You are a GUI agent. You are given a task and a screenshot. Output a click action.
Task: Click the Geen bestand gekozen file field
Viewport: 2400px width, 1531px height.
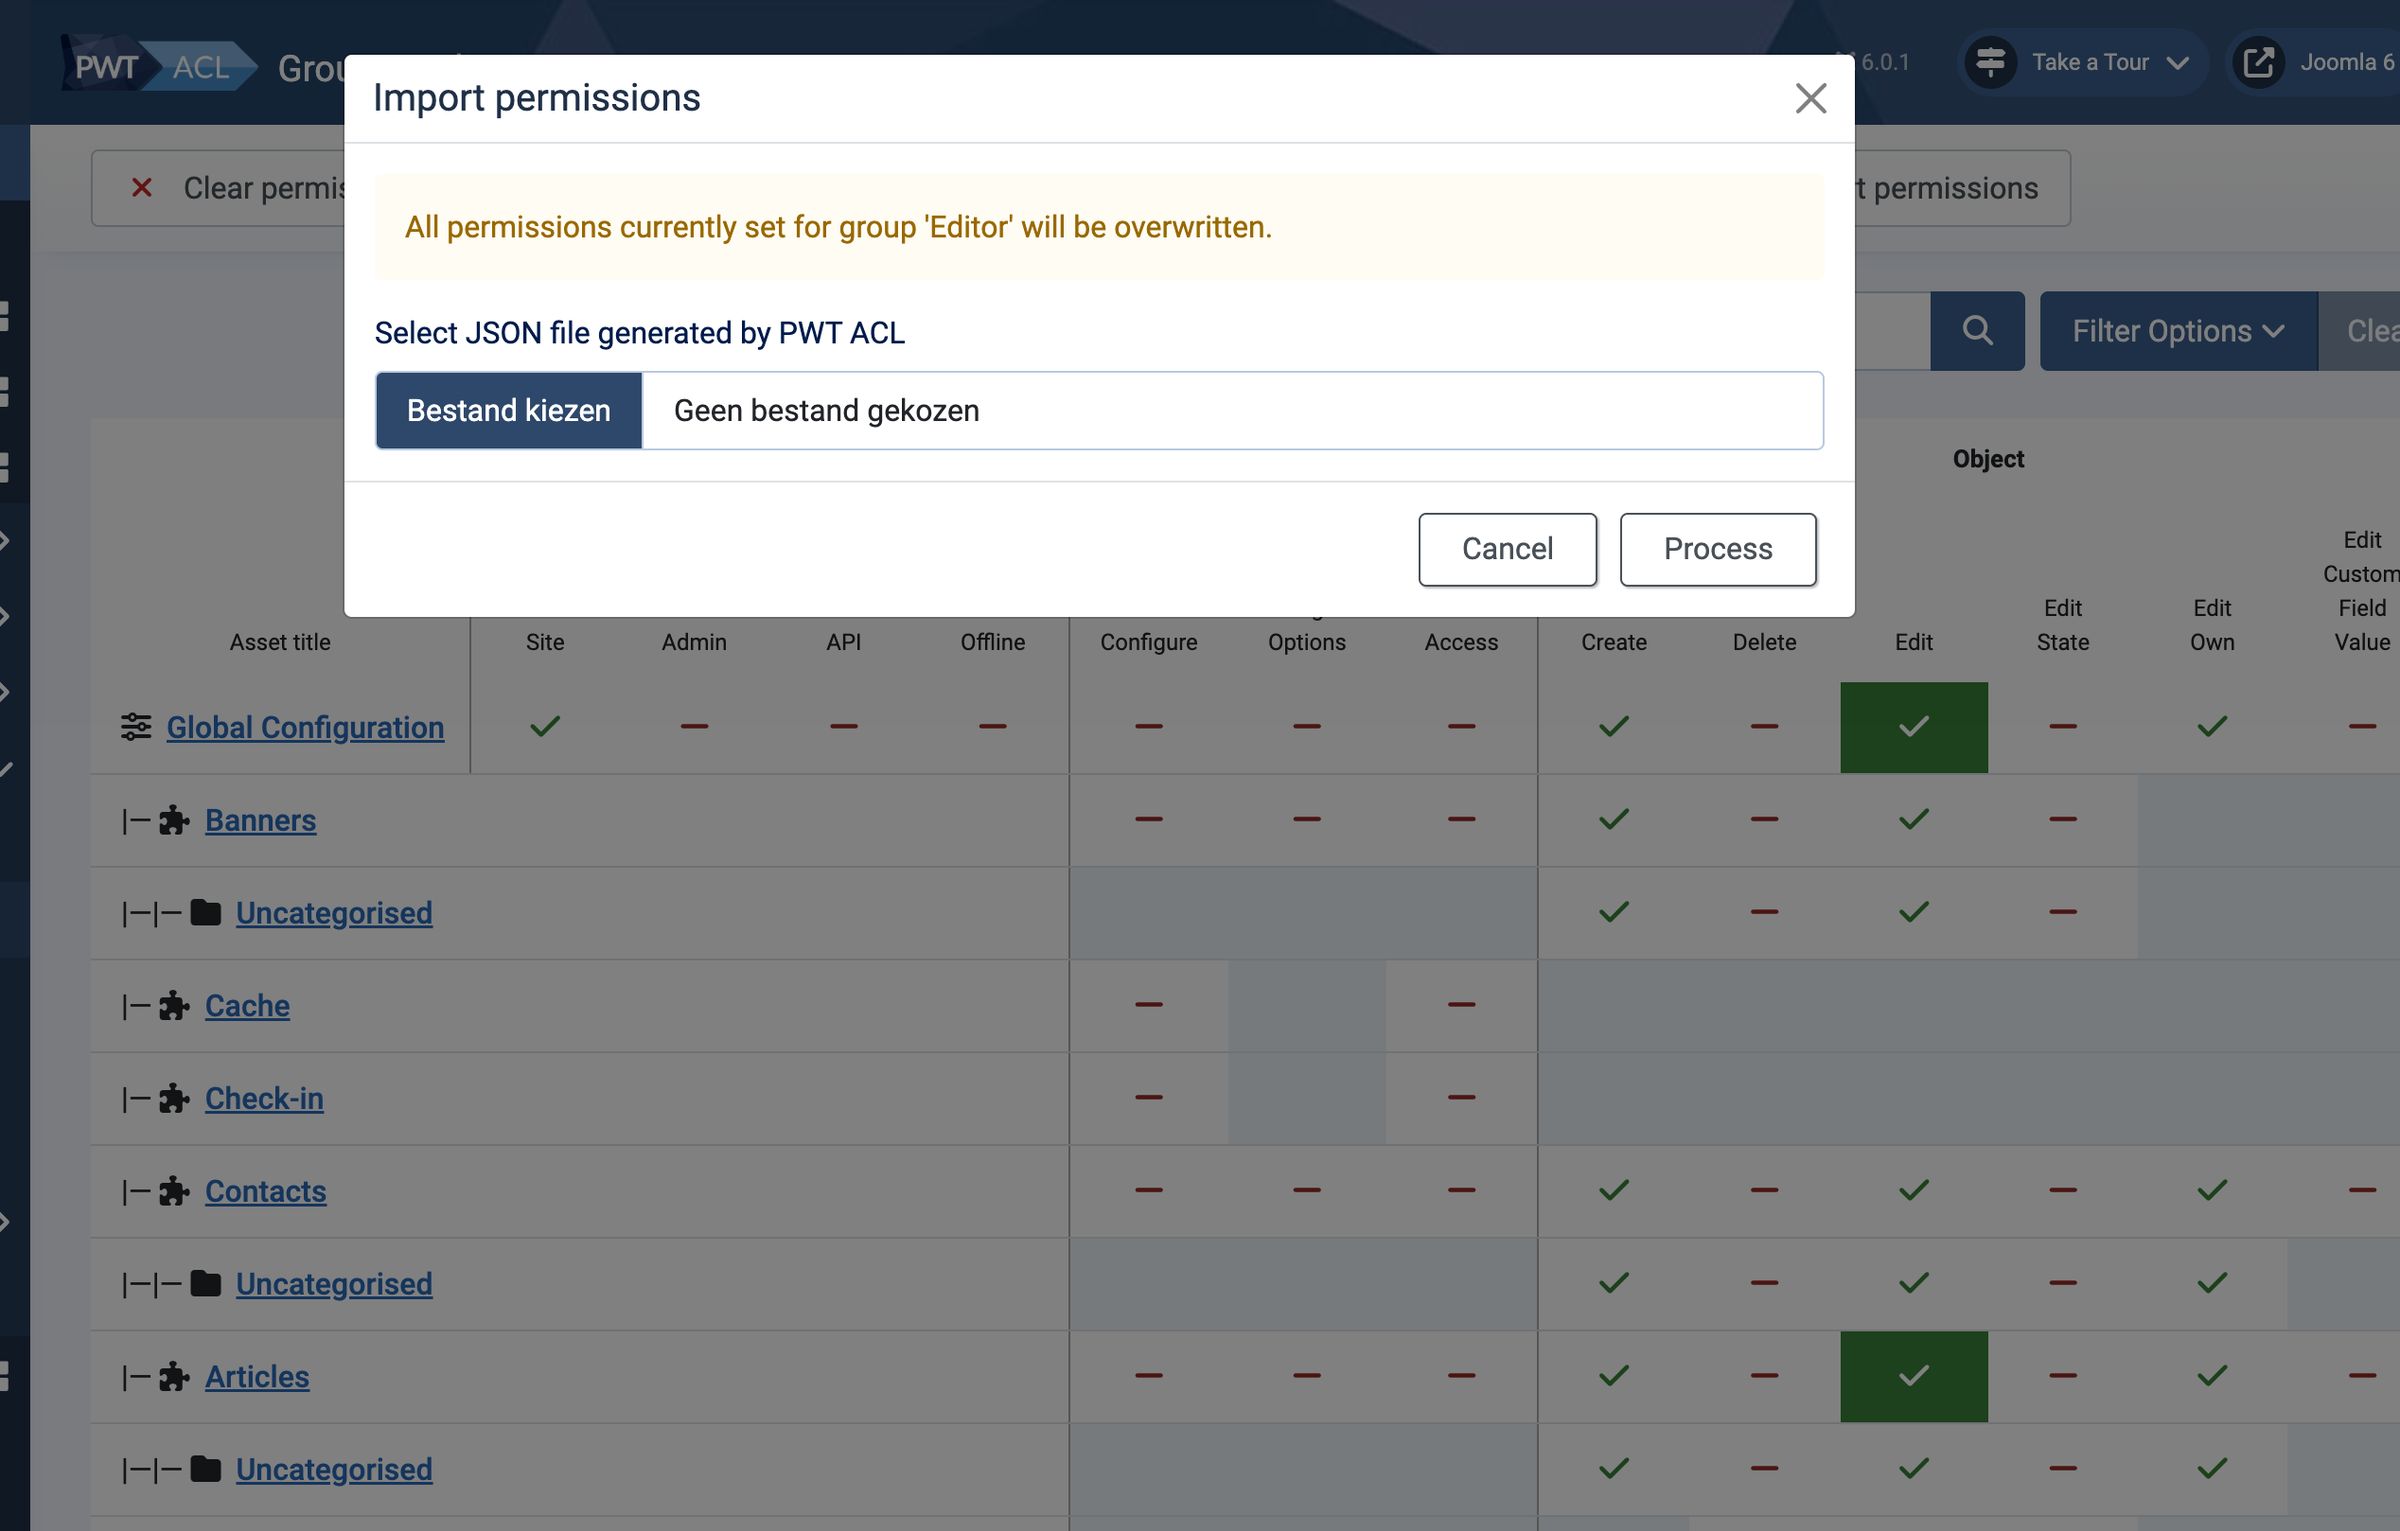point(1232,411)
